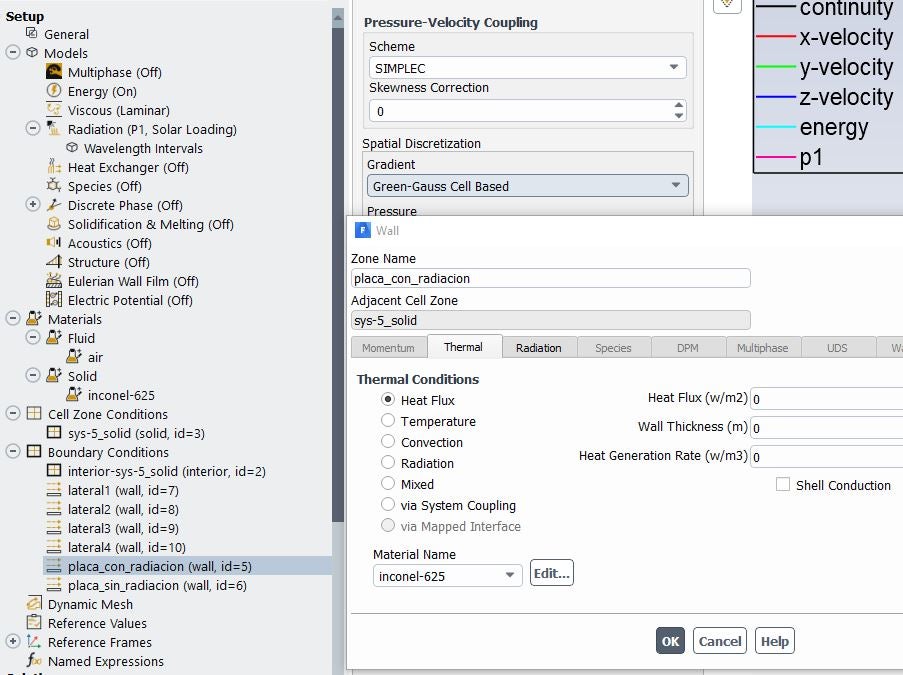Click the Energy (On) lightbulb icon
The image size is (903, 675).
pyautogui.click(x=54, y=91)
